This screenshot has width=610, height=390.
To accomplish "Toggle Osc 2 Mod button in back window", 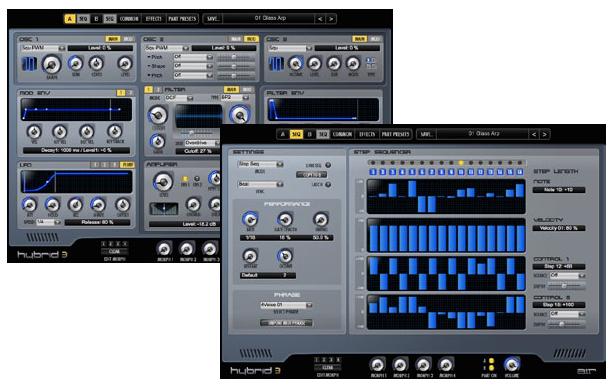I will pyautogui.click(x=251, y=39).
